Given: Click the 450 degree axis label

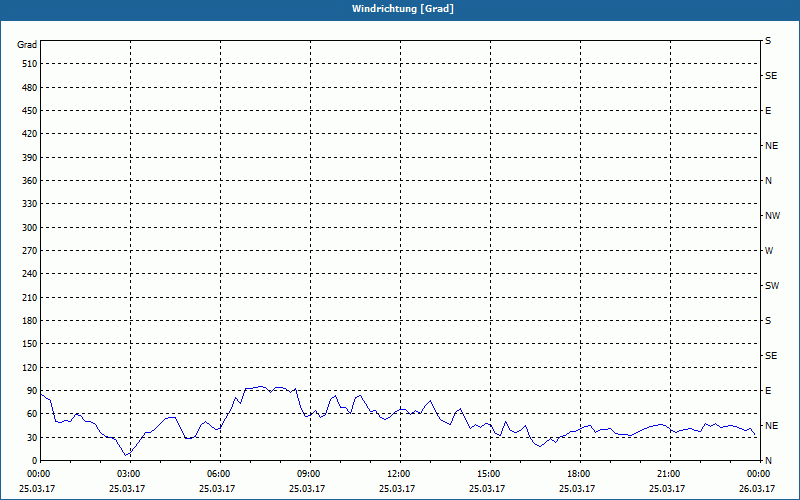Looking at the screenshot, I should [30, 111].
